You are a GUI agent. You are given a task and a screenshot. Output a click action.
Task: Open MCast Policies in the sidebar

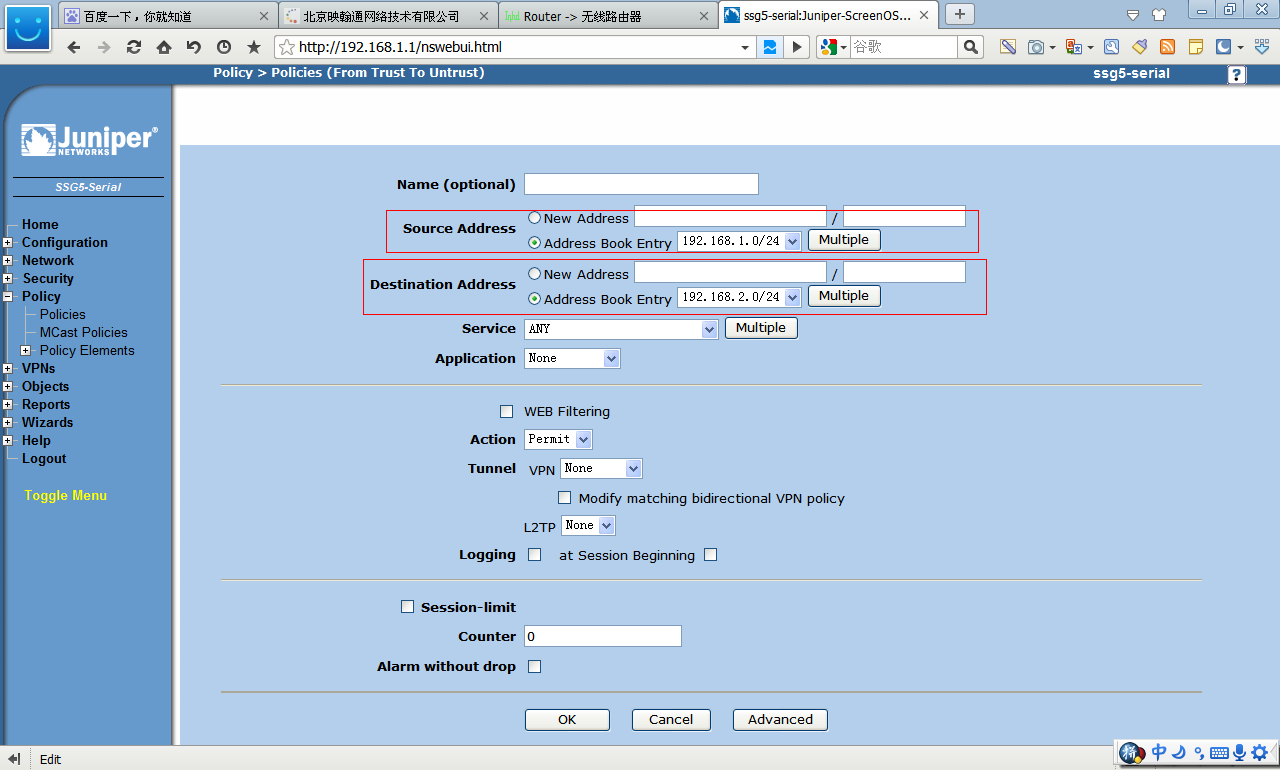pyautogui.click(x=83, y=332)
